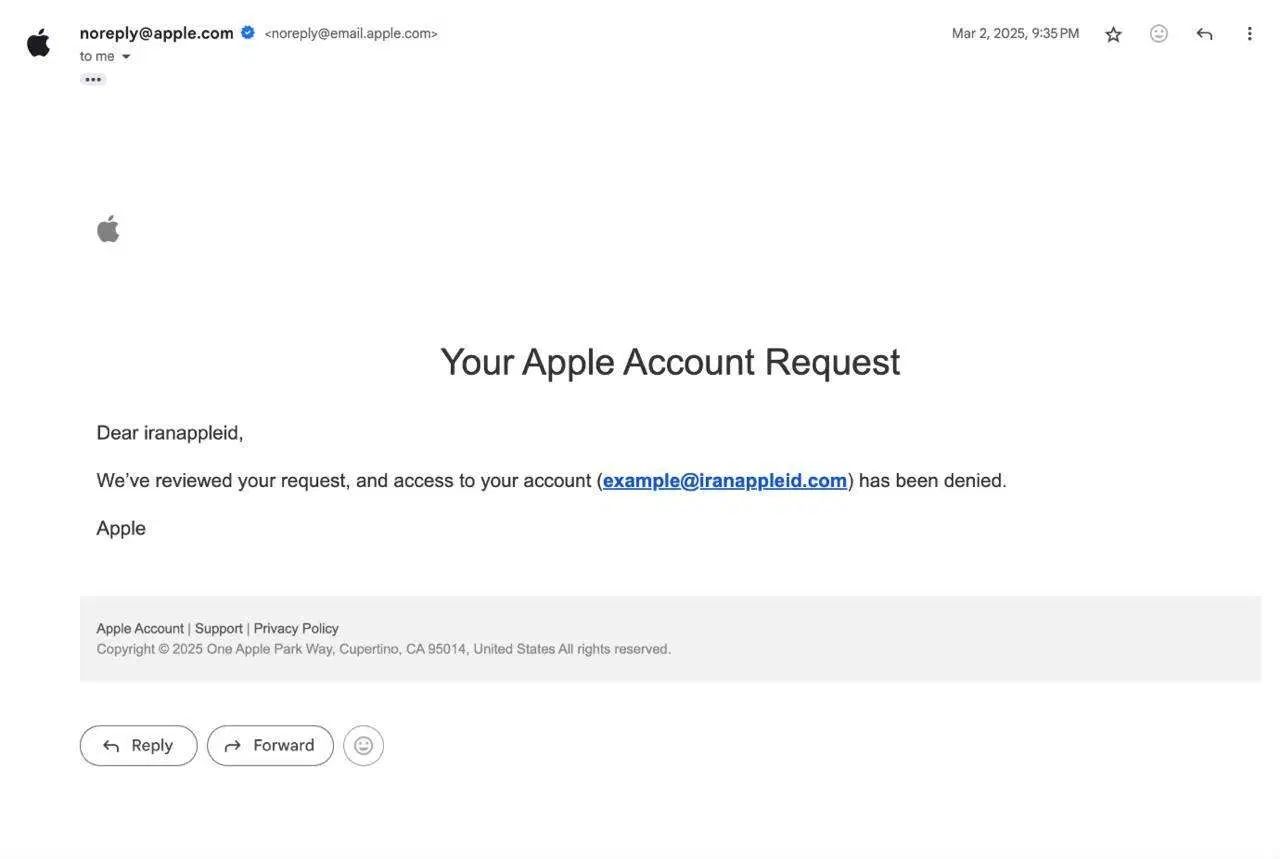Show trimmed content ellipsis button
This screenshot has height=859, width=1280.
(93, 79)
